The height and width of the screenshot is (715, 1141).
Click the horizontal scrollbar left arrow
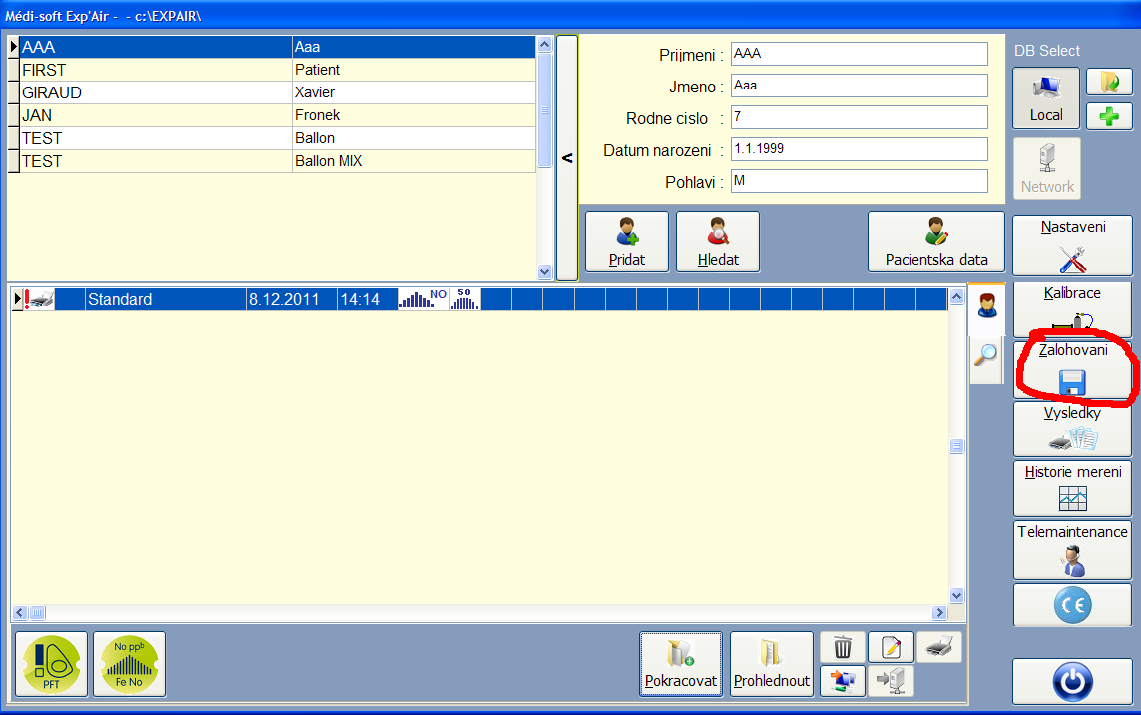tap(20, 612)
